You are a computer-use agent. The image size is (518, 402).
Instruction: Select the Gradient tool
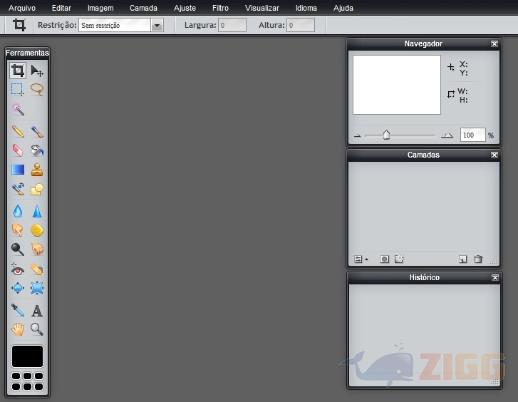(18, 170)
